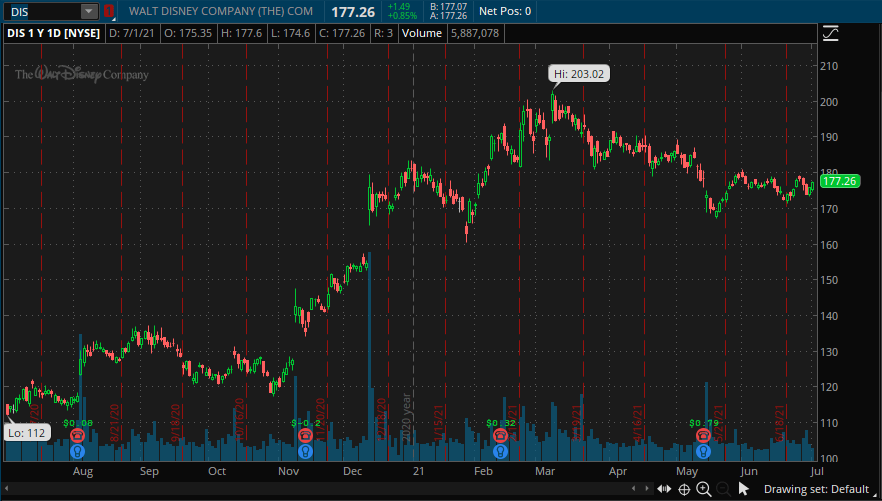Click the 21 year label on the time axis
The height and width of the screenshot is (501, 882).
418,471
